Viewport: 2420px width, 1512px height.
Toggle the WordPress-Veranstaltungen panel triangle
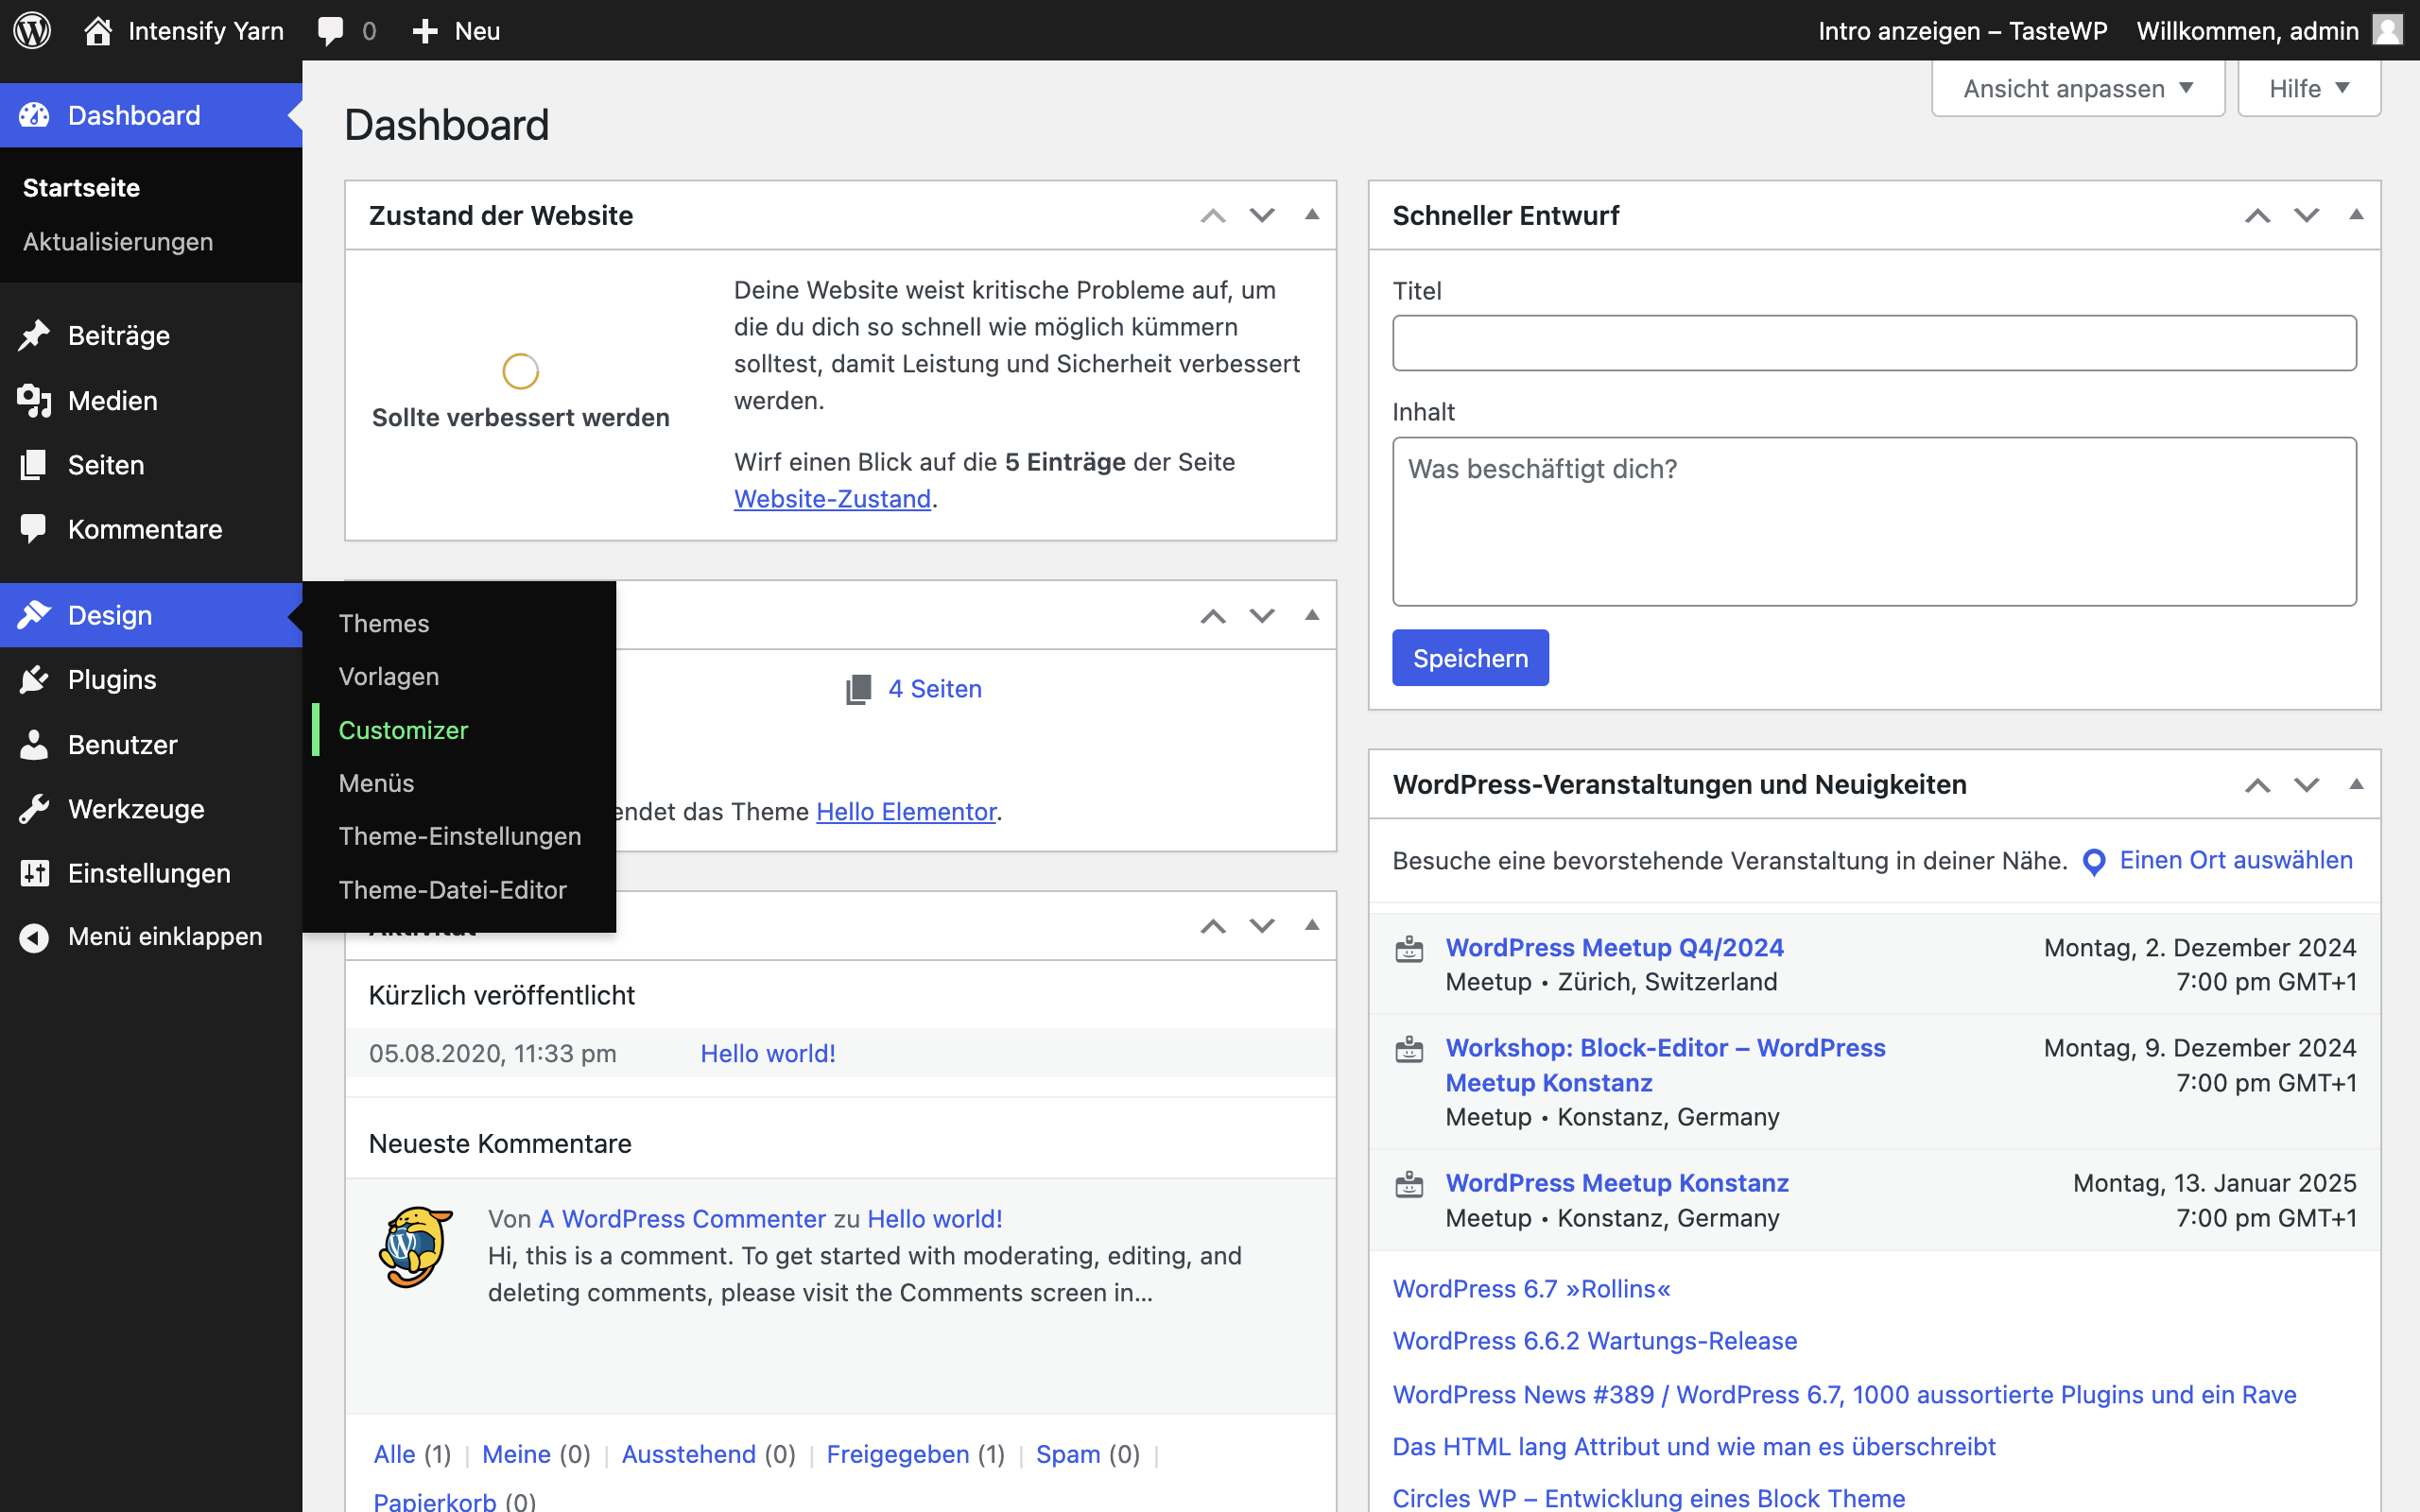[x=2356, y=784]
